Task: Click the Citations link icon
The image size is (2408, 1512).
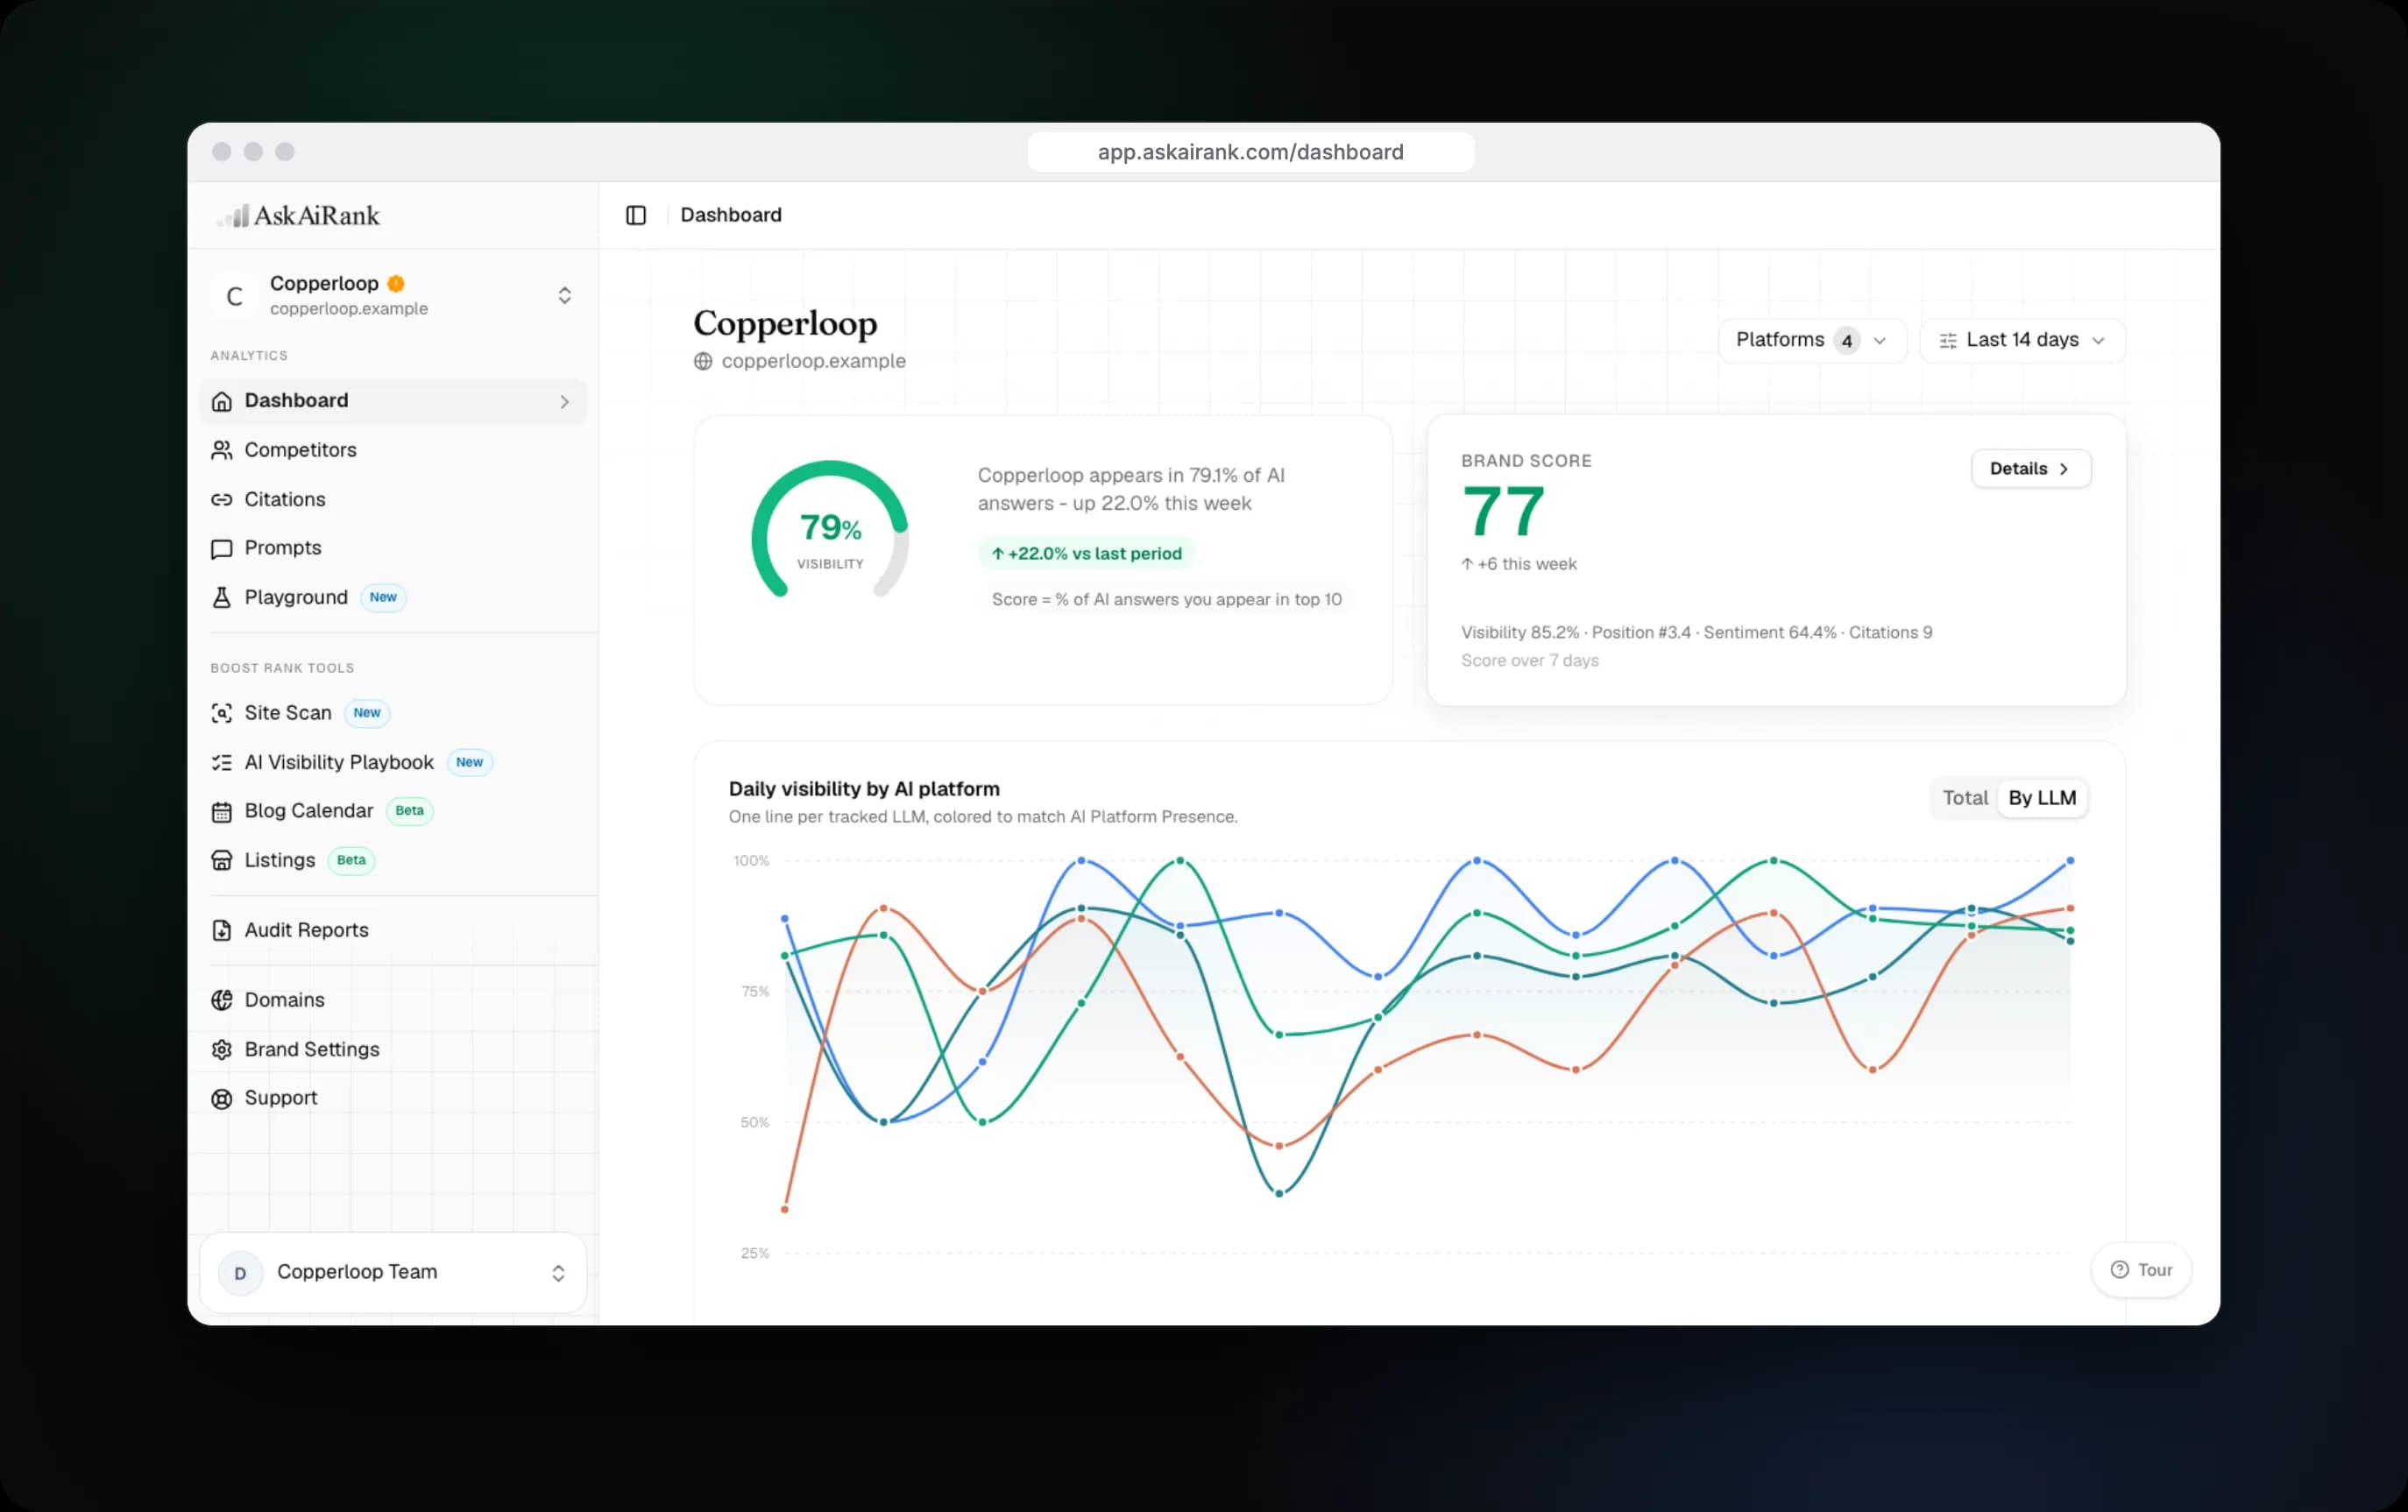Action: 222,499
